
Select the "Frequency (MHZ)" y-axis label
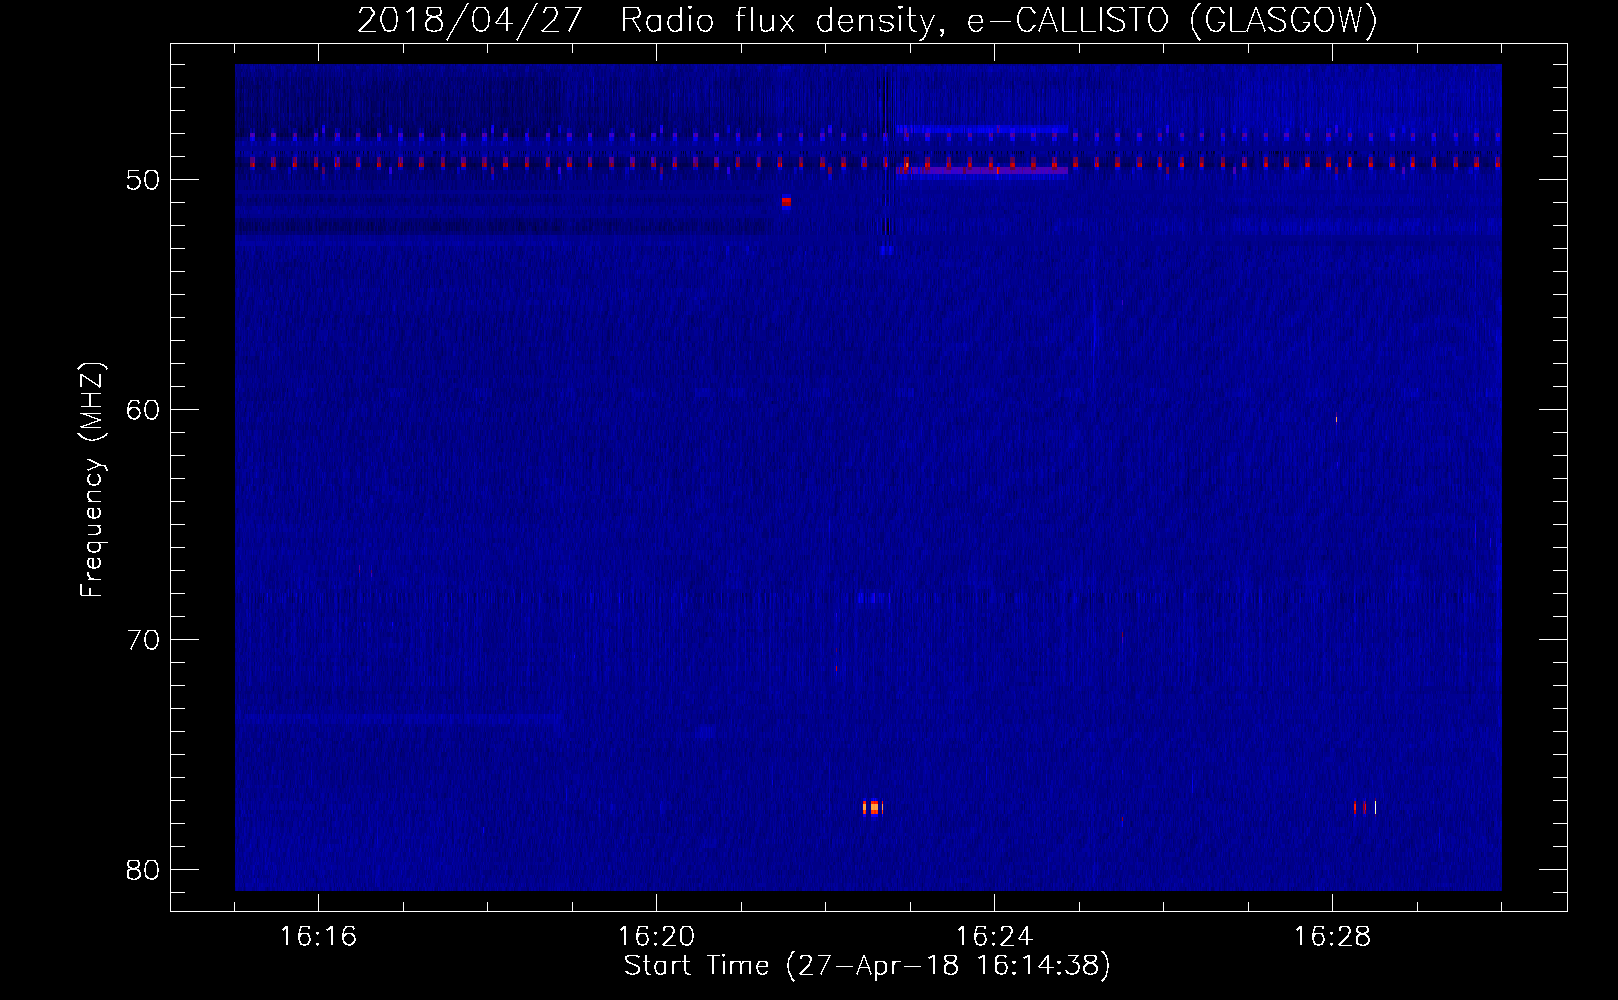92,480
